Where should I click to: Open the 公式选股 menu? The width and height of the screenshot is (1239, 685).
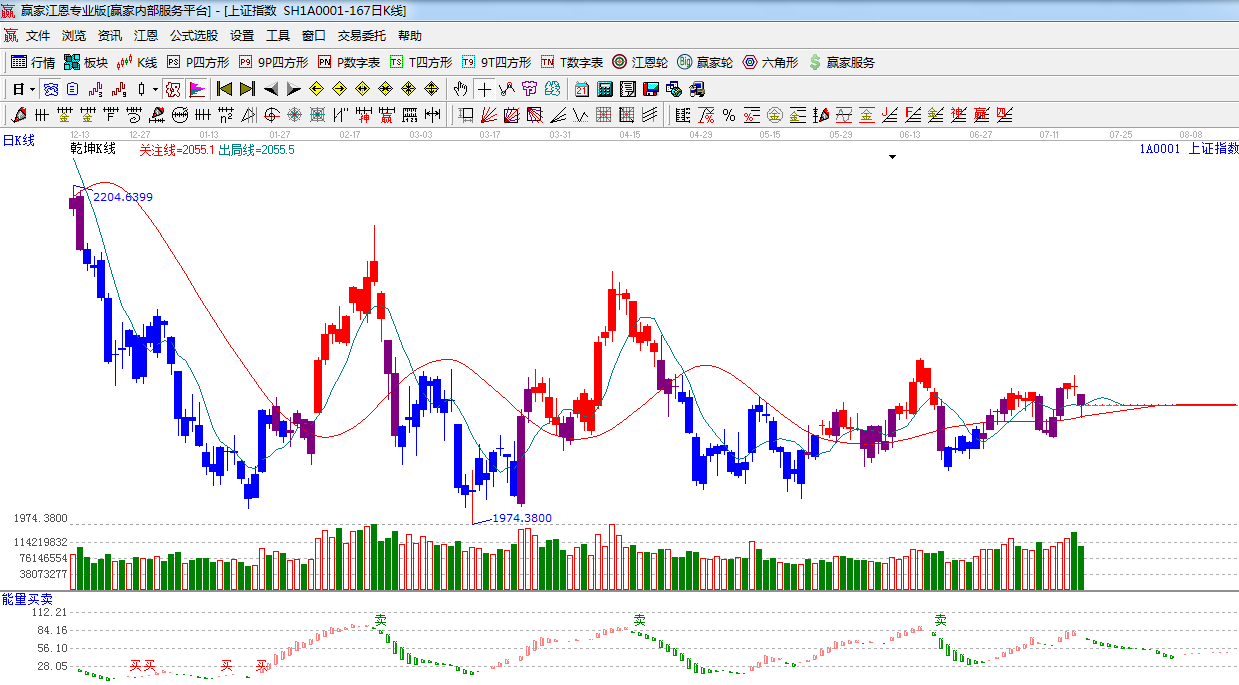pyautogui.click(x=193, y=35)
